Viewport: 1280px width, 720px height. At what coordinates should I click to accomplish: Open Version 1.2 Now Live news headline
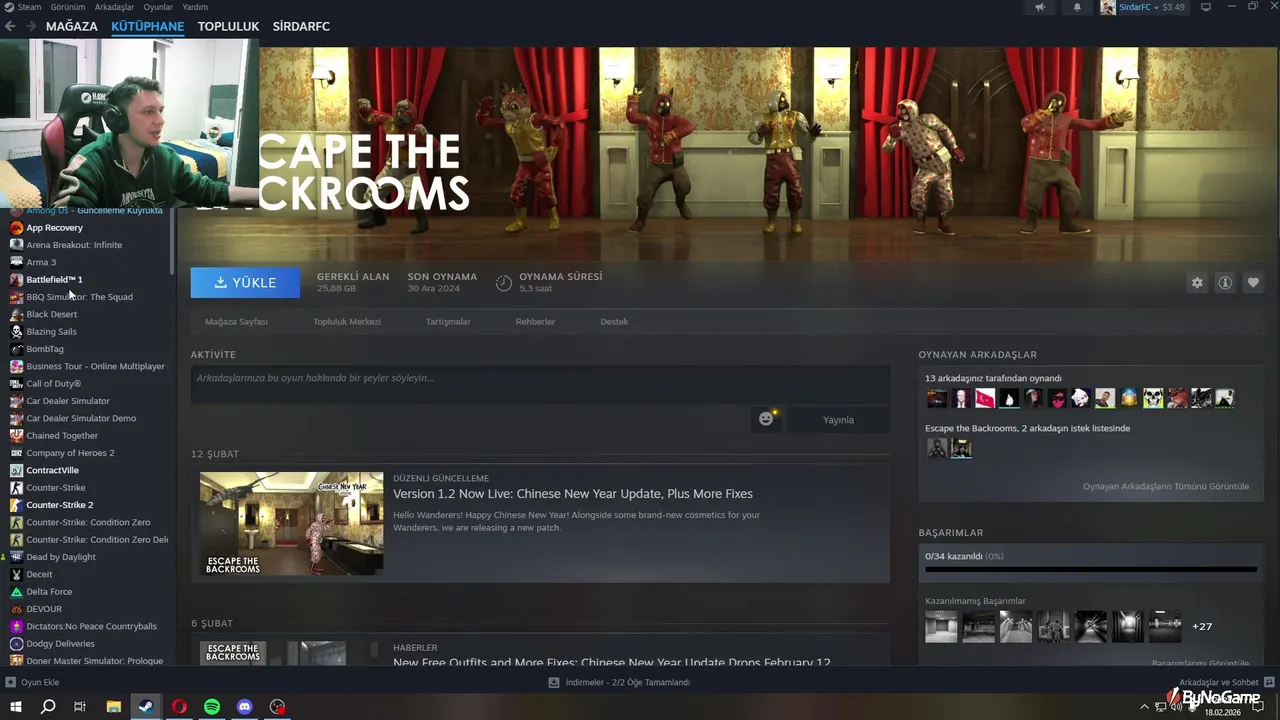[573, 494]
